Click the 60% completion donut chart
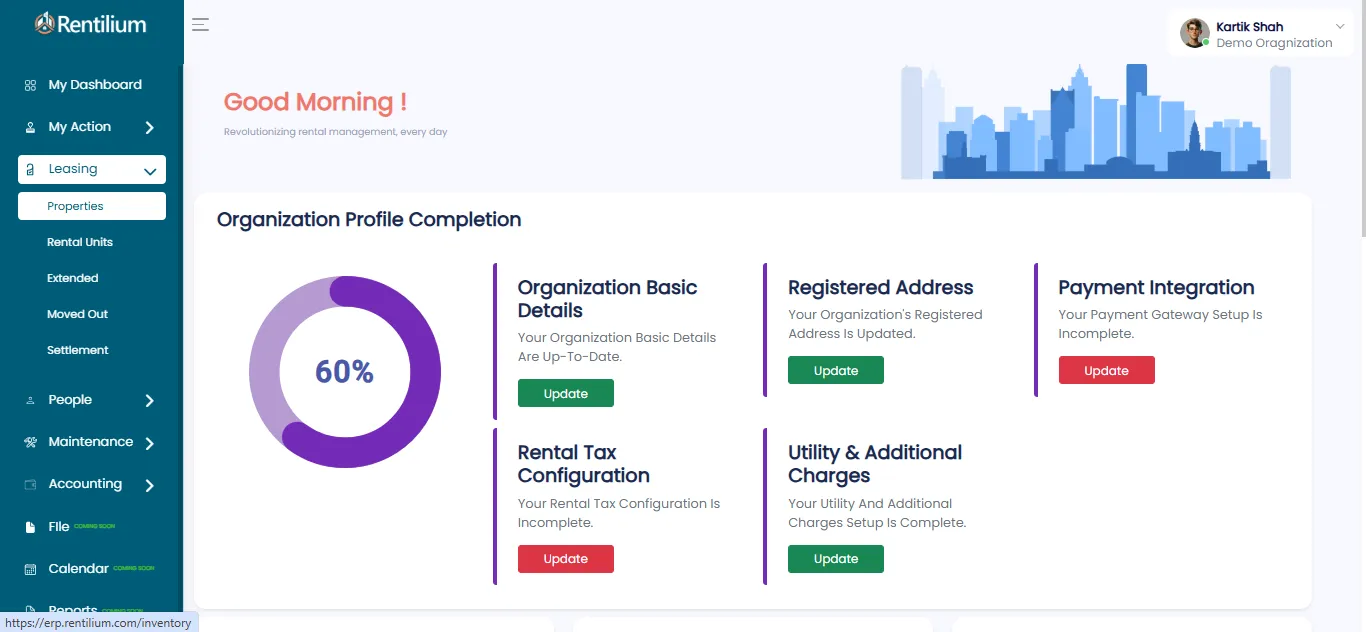The image size is (1366, 632). (345, 372)
